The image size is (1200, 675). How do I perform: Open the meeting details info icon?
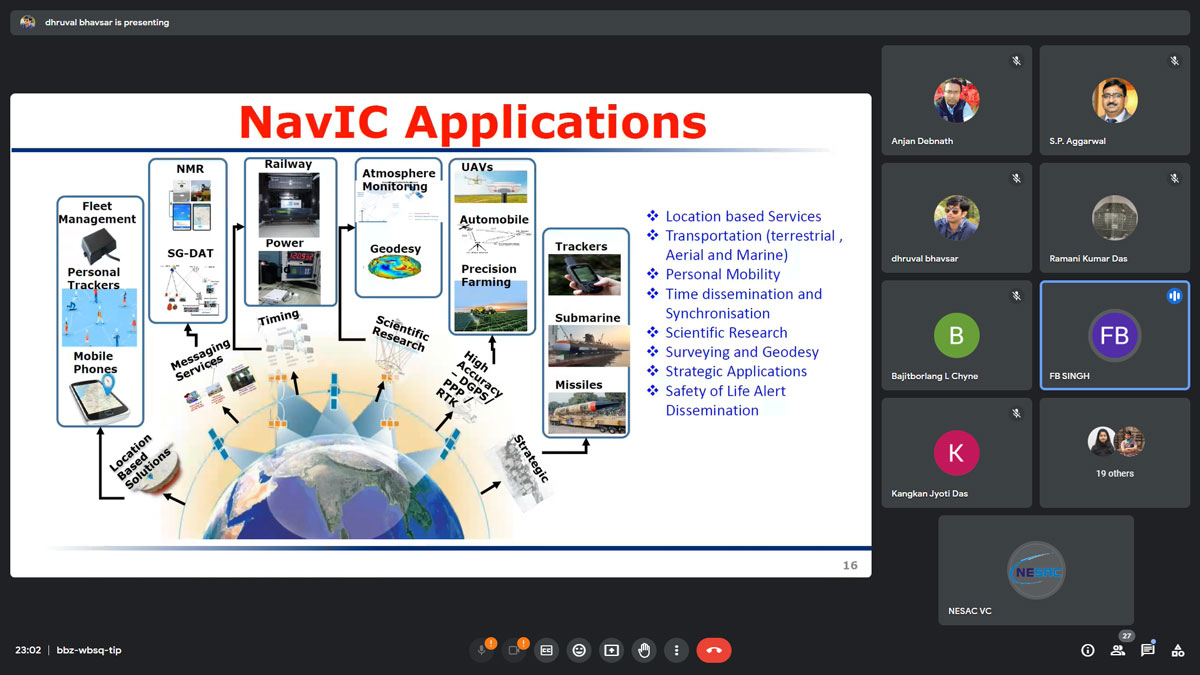click(x=1088, y=650)
